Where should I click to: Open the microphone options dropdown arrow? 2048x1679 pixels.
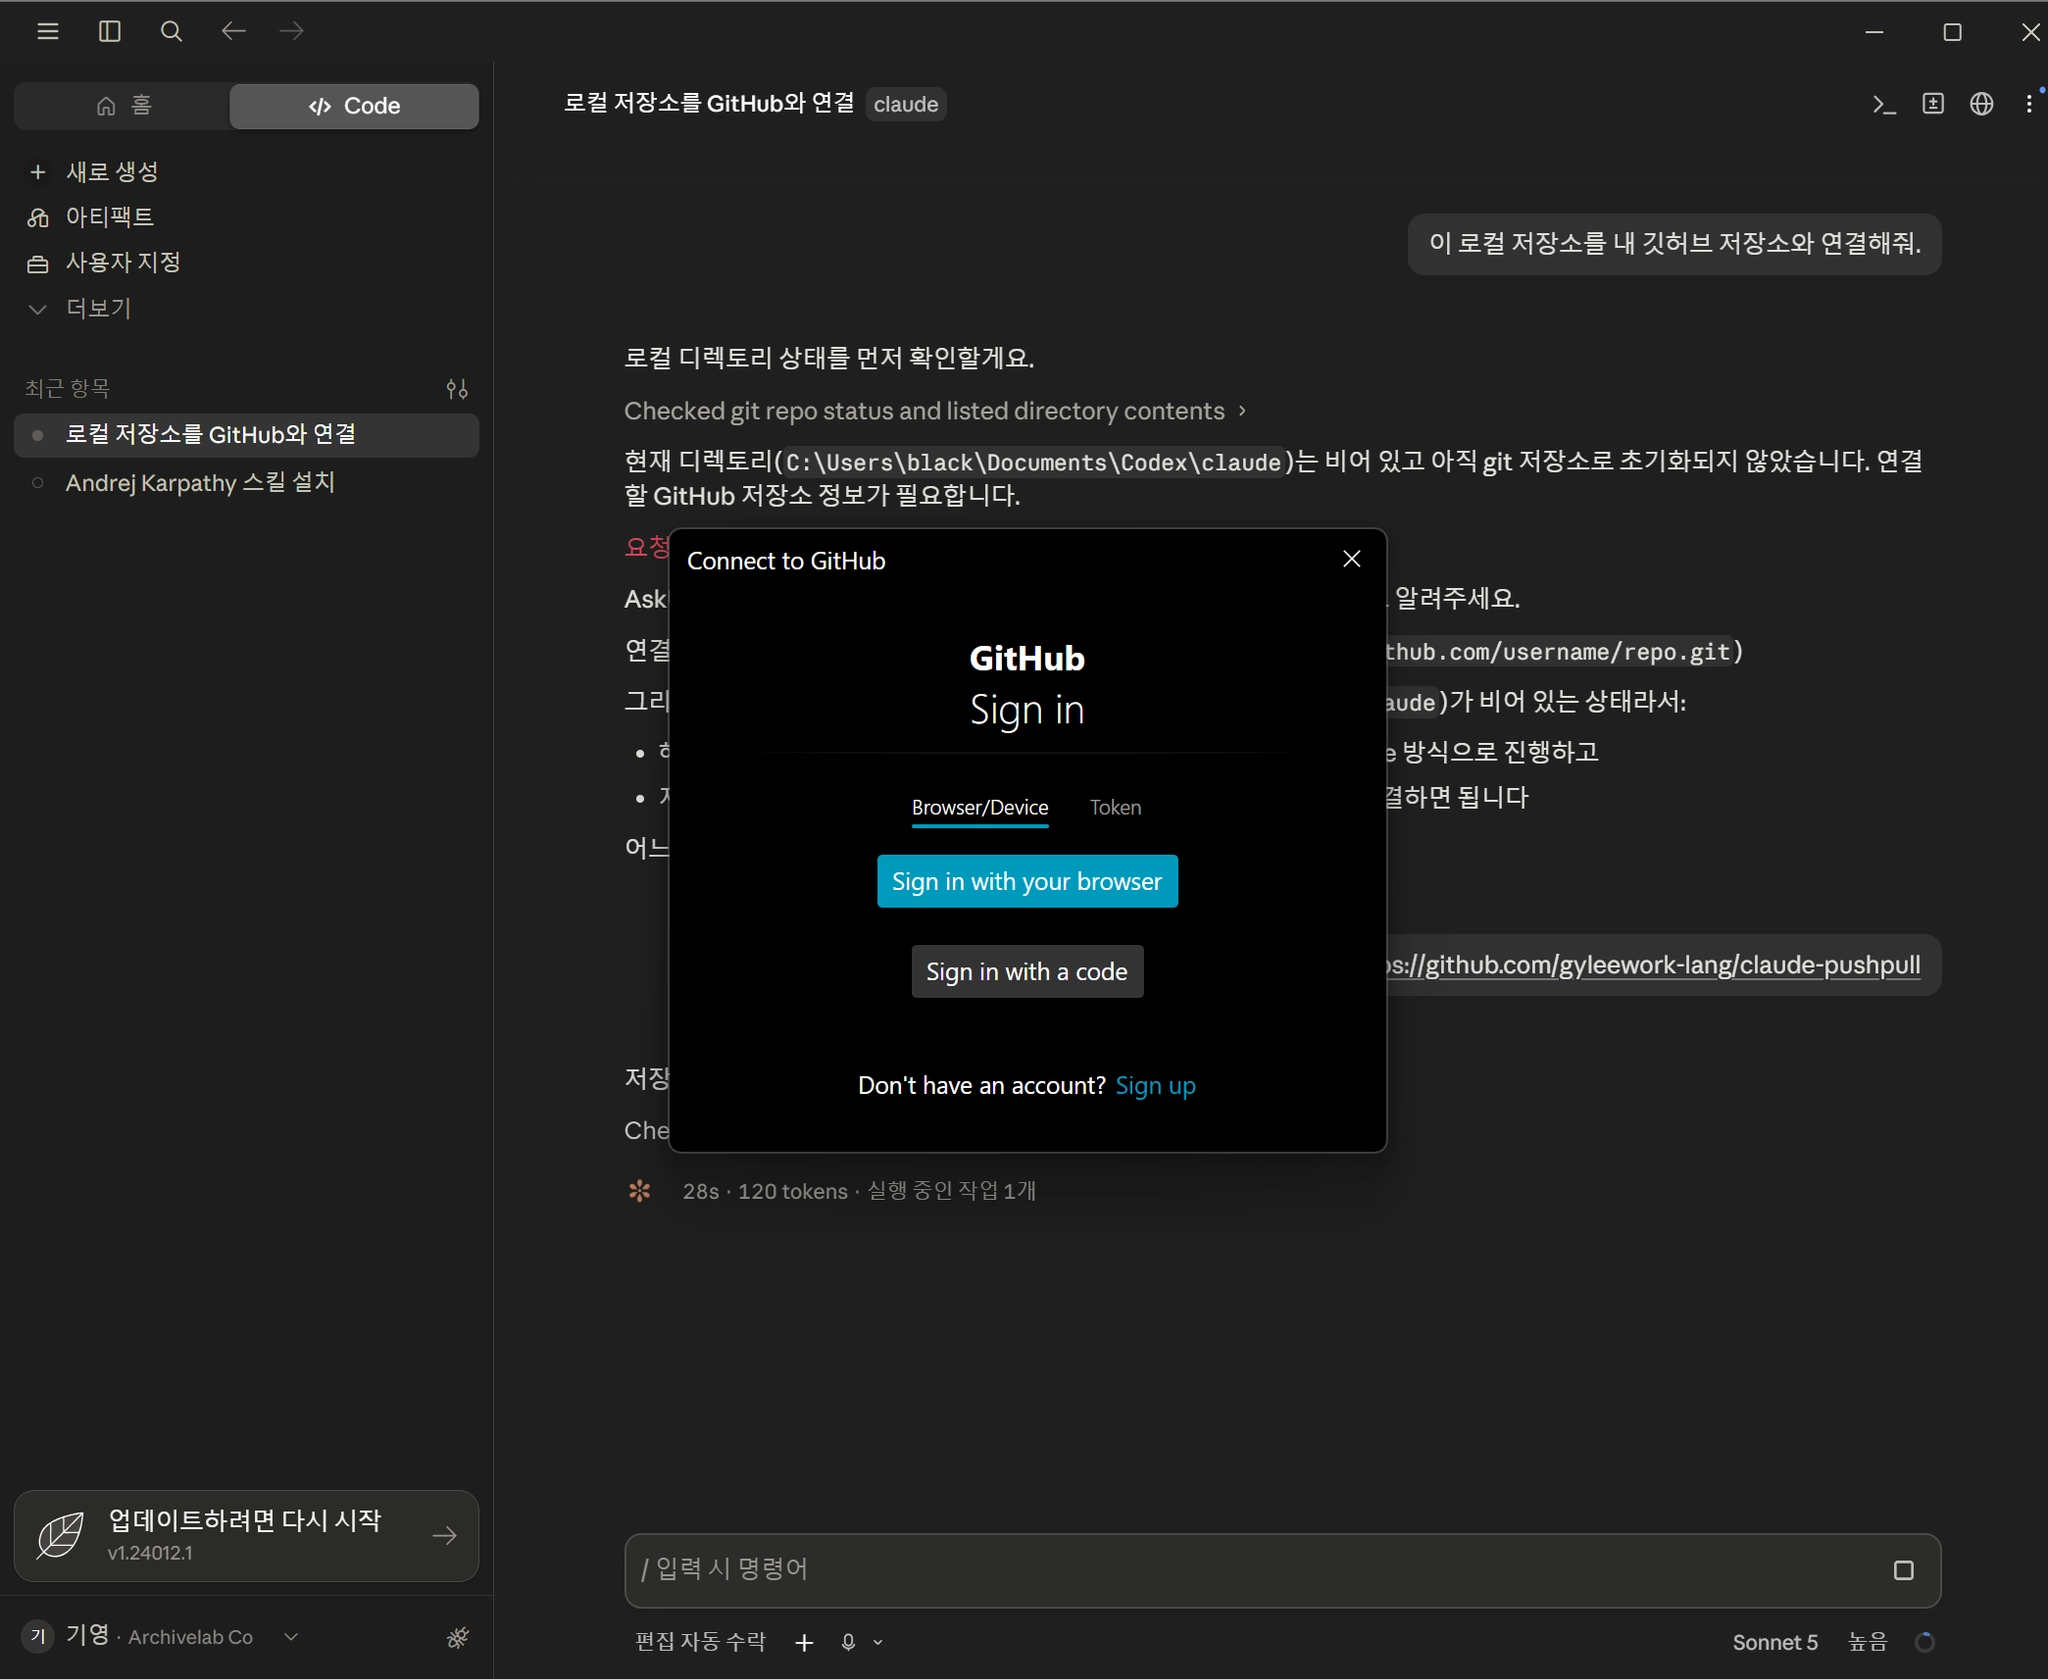click(878, 1642)
